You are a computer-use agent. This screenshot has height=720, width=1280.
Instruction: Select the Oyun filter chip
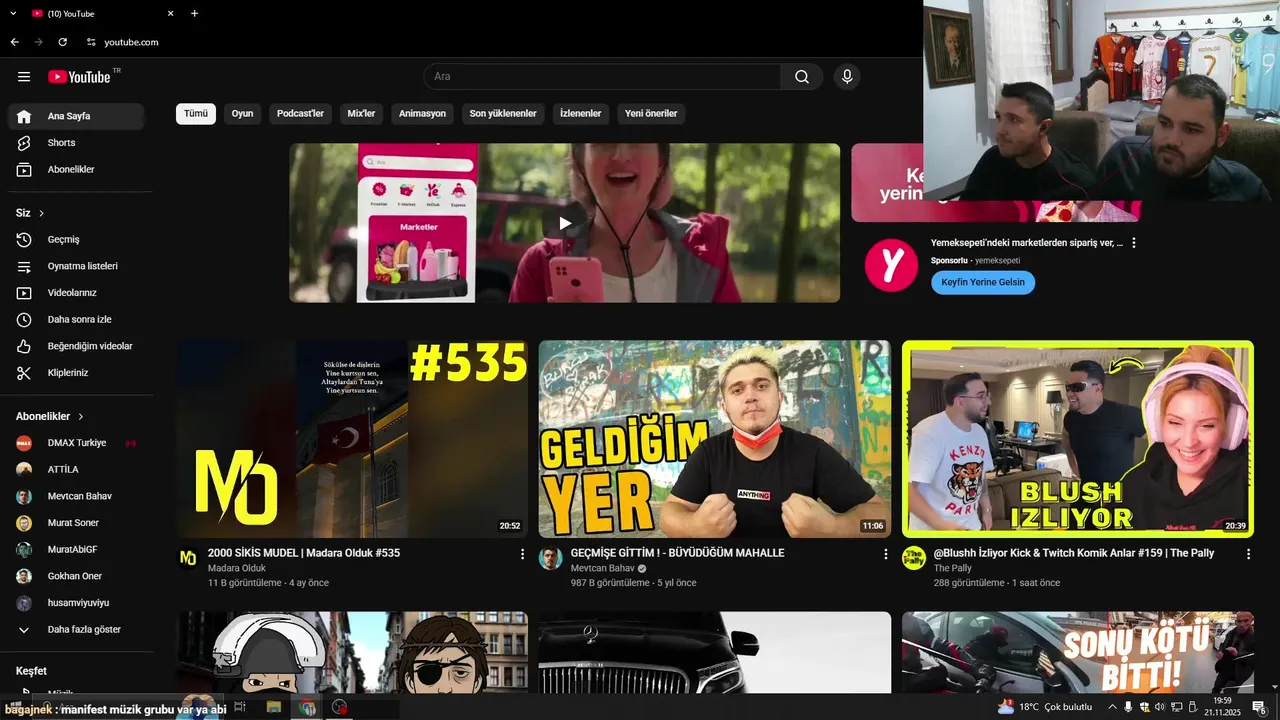pos(242,114)
